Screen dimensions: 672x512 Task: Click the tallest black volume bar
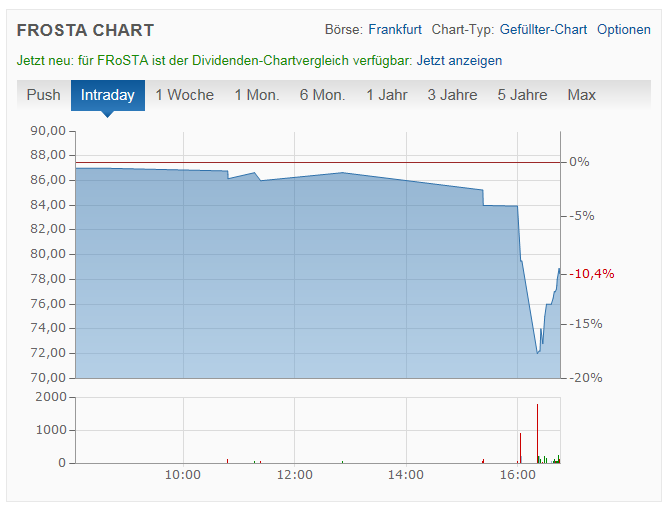(537, 432)
